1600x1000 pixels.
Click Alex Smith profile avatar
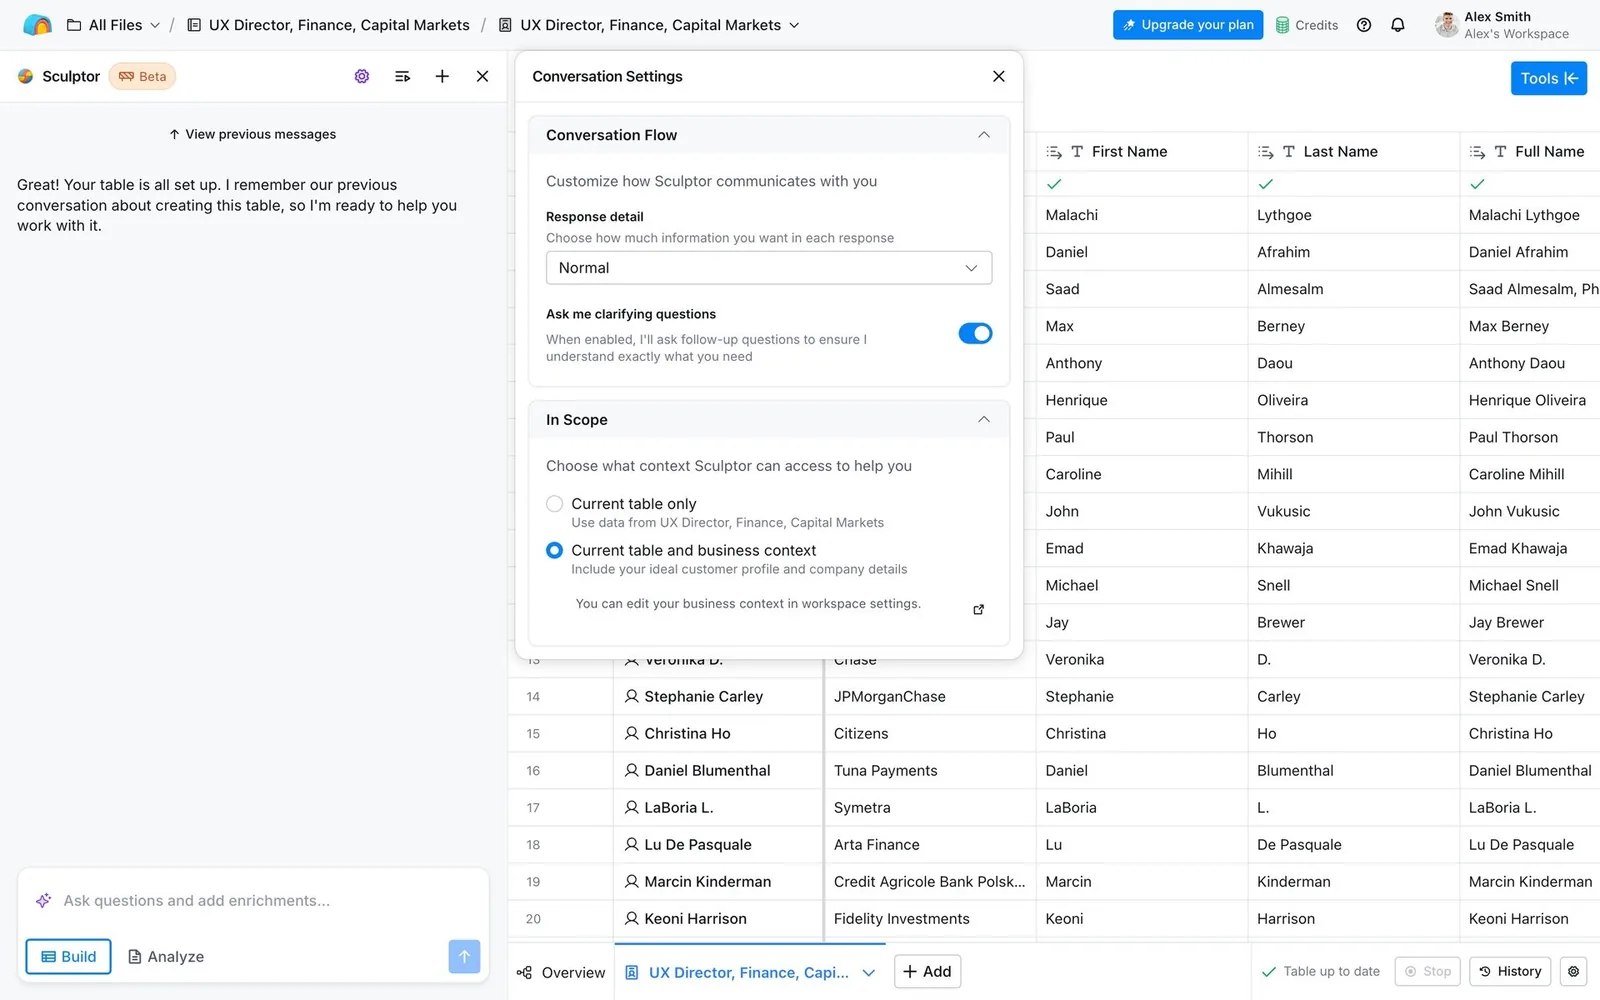click(1446, 25)
